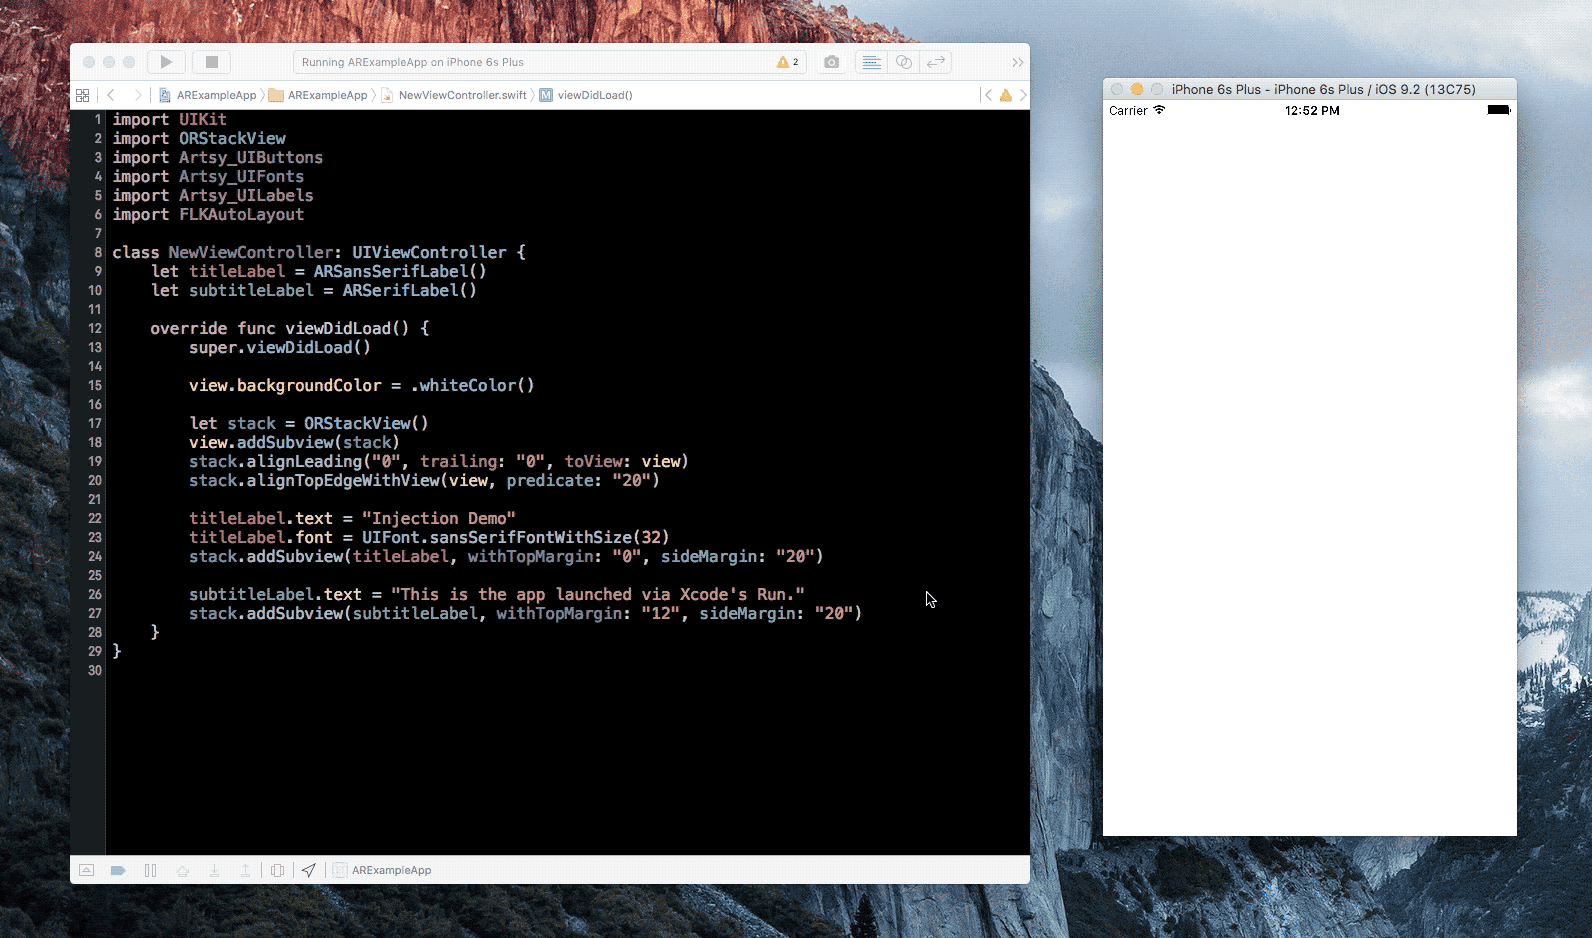The image size is (1592, 938).
Task: Switch to the Standard editor
Action: click(x=871, y=62)
